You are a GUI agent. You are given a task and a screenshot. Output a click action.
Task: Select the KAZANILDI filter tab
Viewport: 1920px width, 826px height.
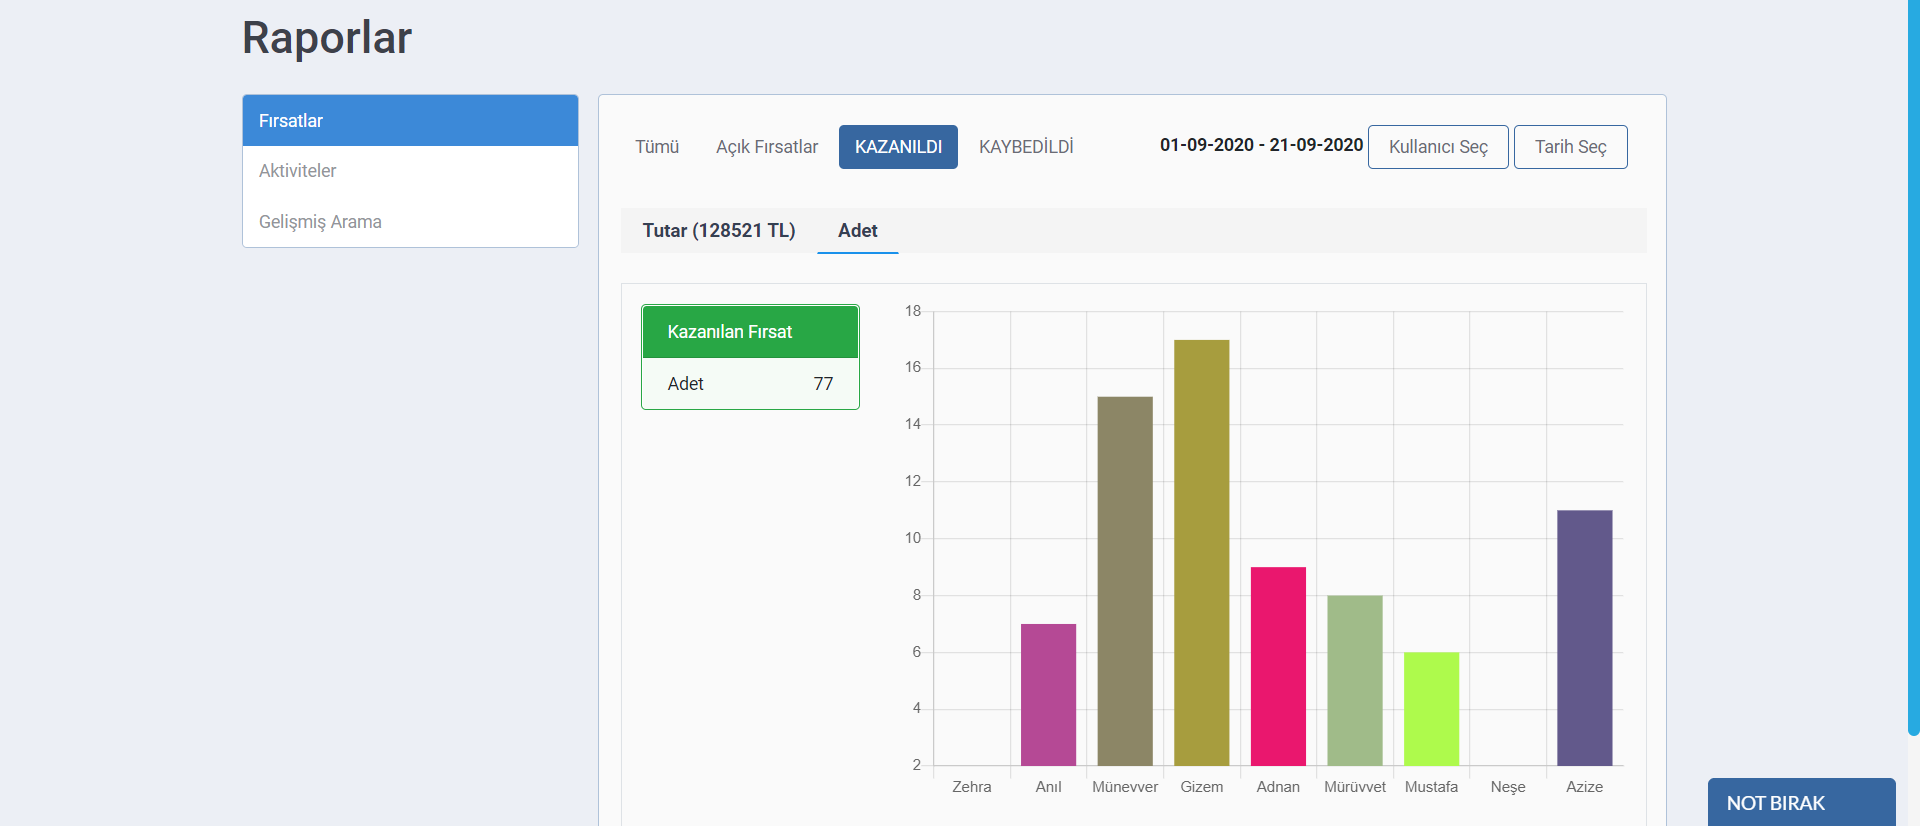[898, 147]
